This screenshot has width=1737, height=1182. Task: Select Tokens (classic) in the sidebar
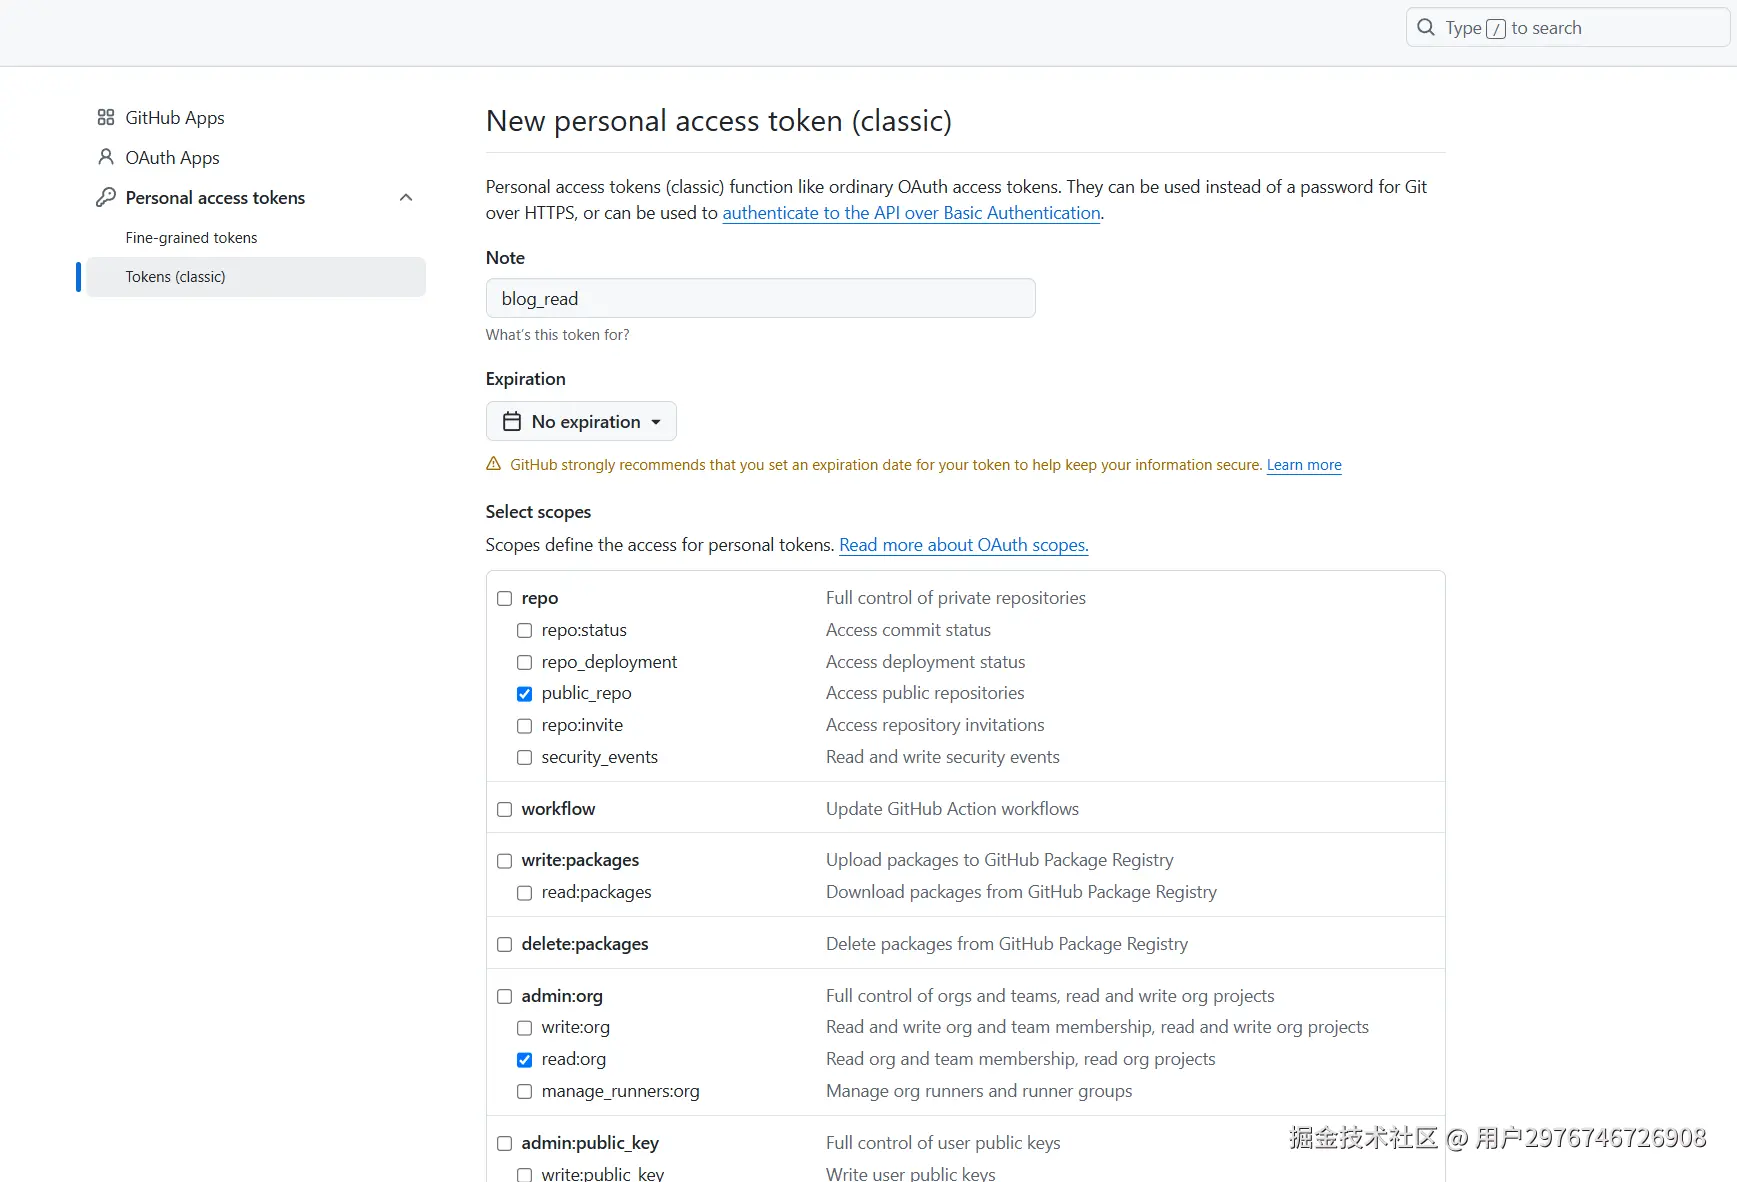pos(175,276)
